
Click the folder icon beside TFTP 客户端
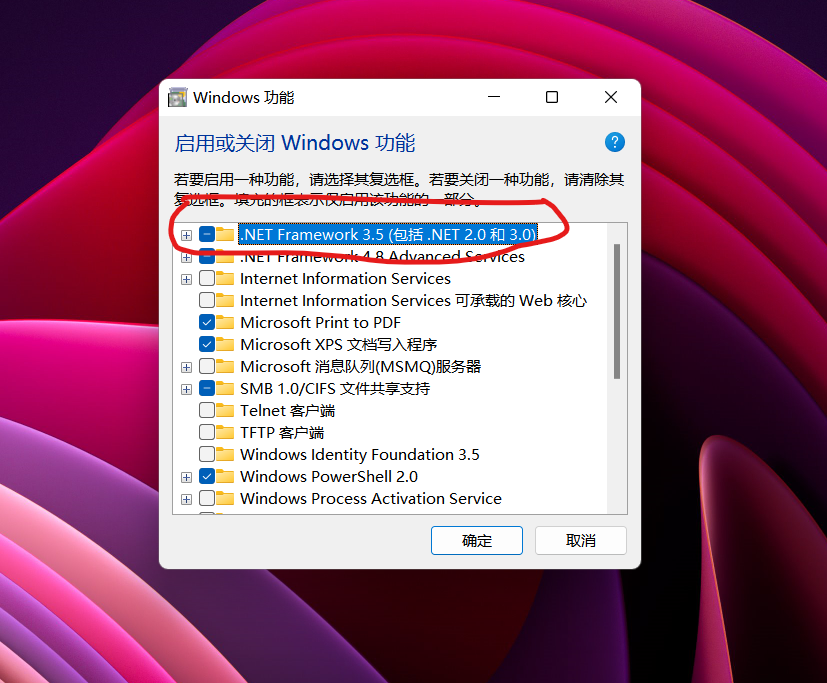tap(225, 432)
